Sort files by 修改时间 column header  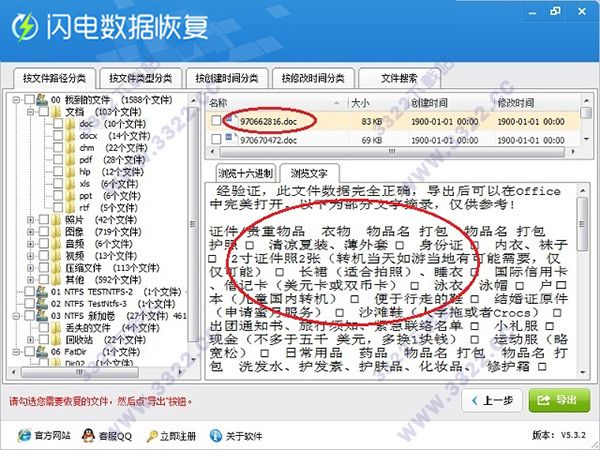[537, 103]
